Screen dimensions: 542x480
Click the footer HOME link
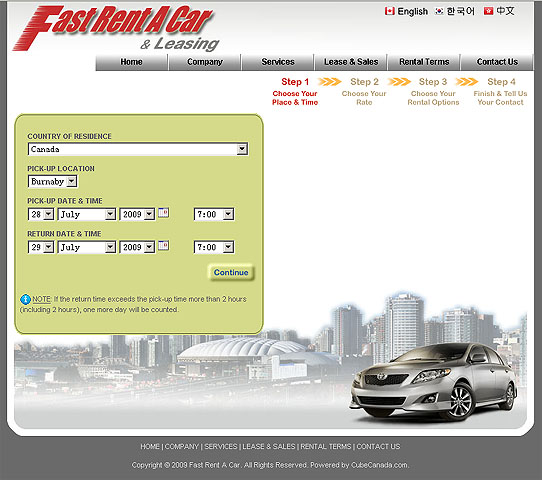[150, 446]
